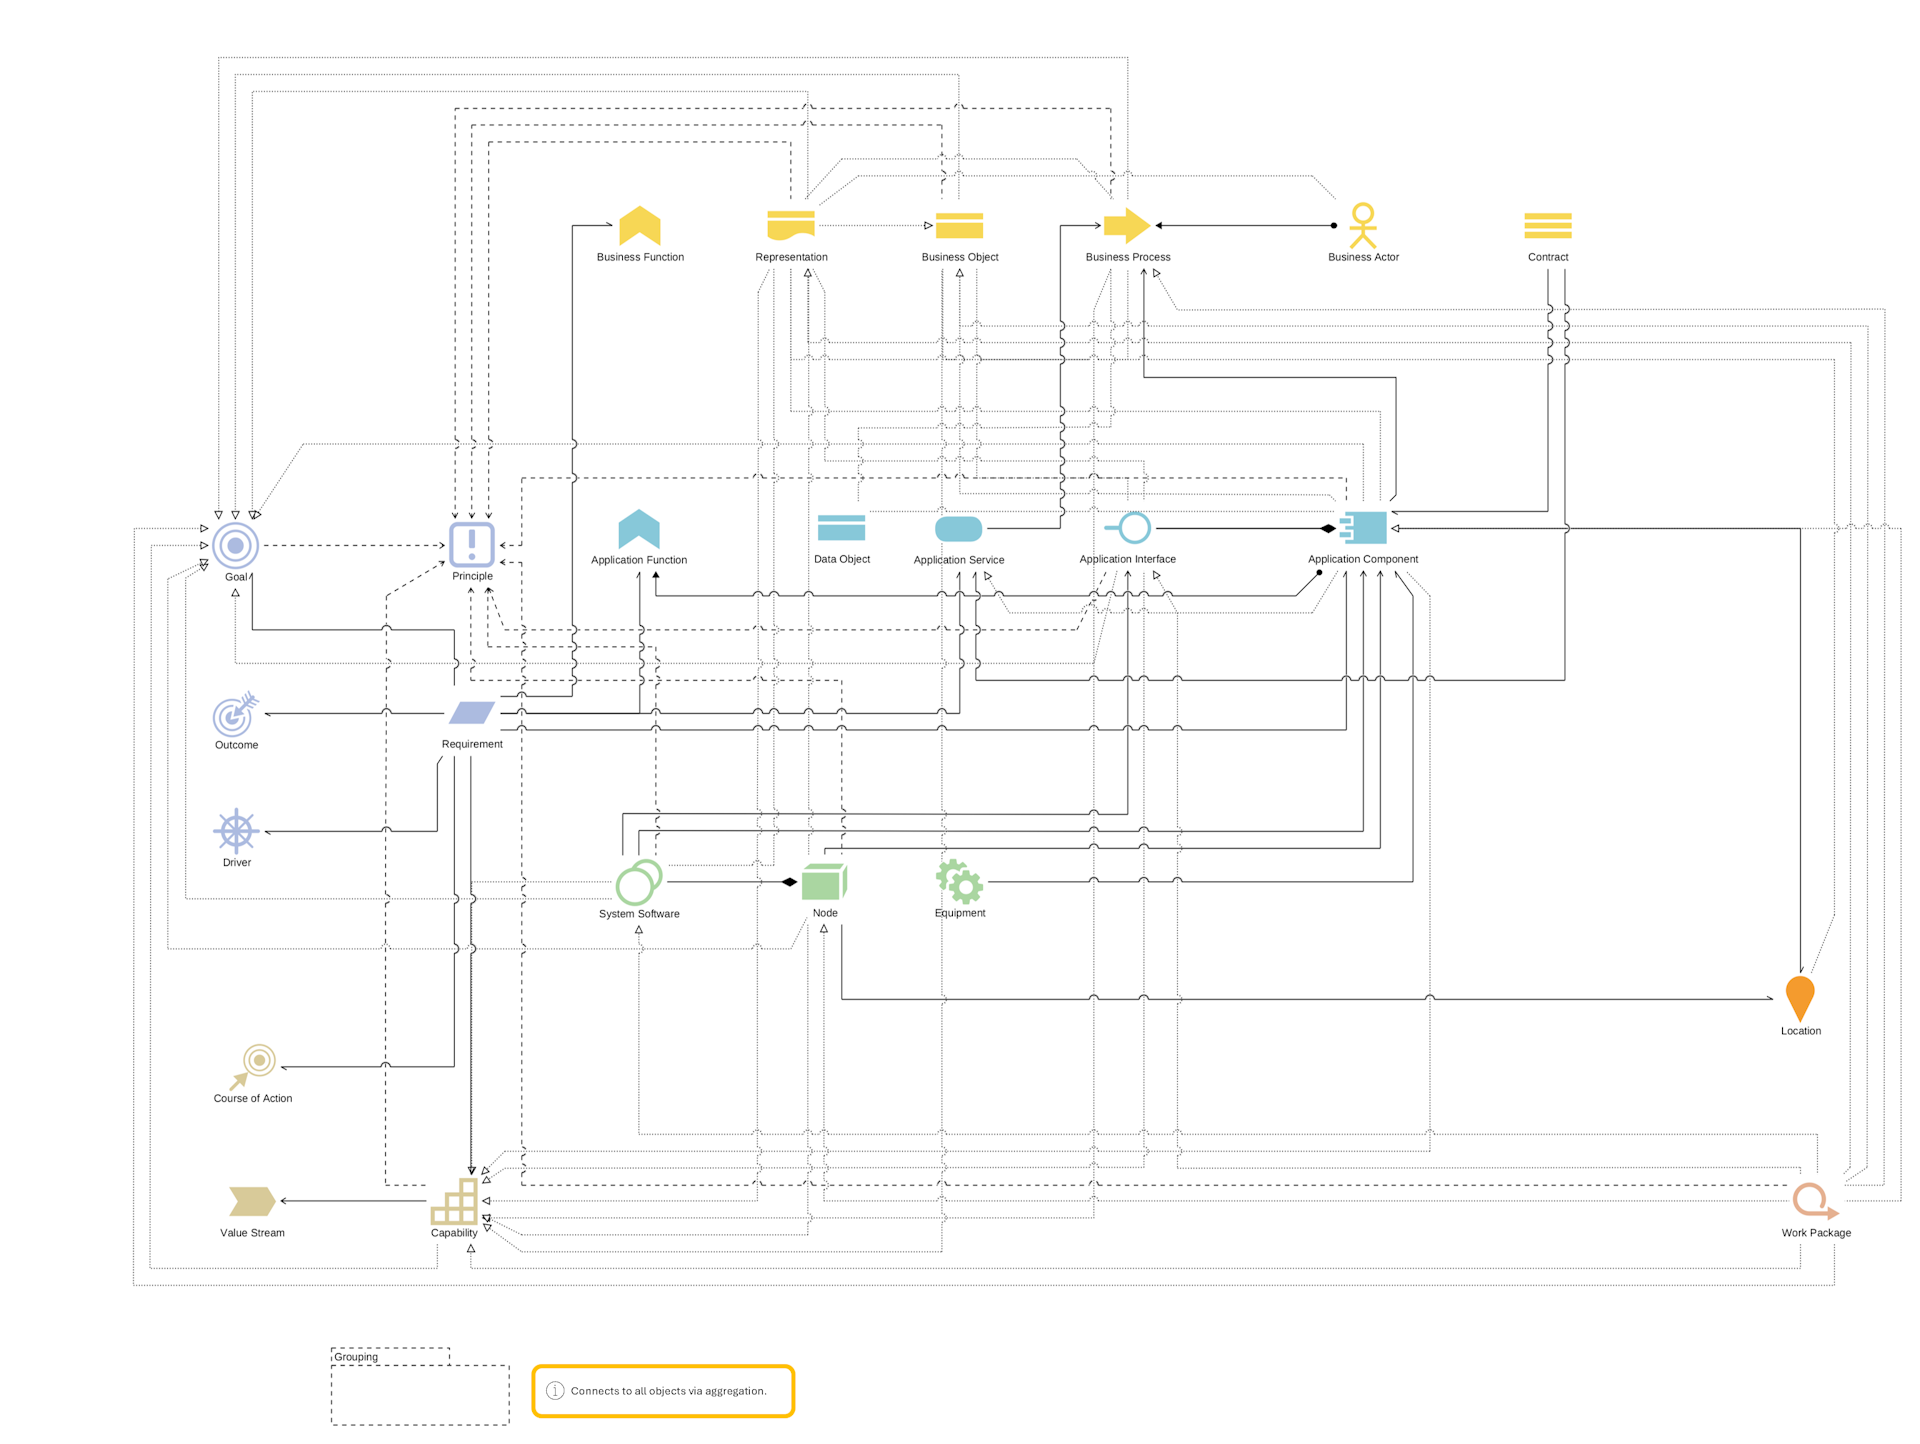Screen dimensions: 1920x1444
Task: Click the Location pin marker
Action: coord(1800,997)
